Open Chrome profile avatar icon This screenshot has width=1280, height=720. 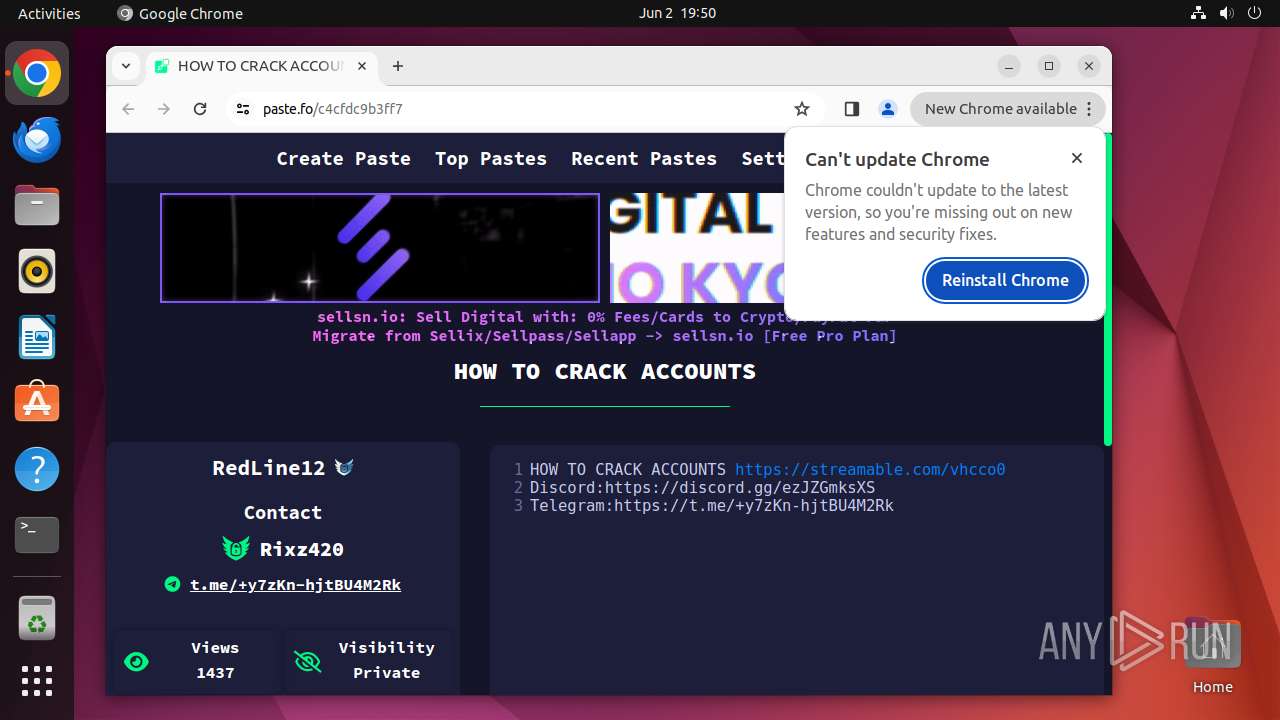tap(888, 109)
